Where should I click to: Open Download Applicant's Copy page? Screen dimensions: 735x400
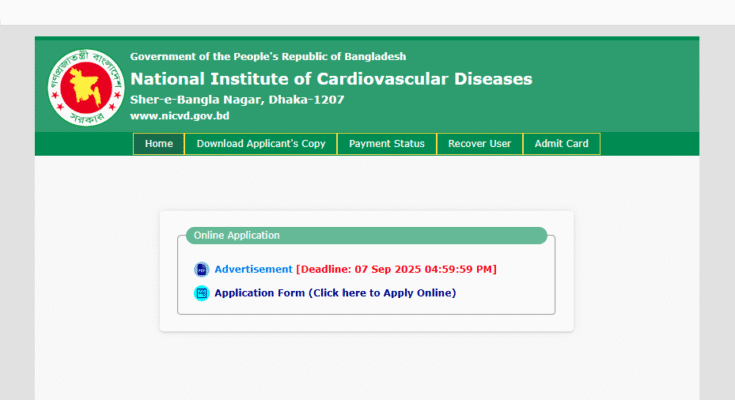pos(260,144)
